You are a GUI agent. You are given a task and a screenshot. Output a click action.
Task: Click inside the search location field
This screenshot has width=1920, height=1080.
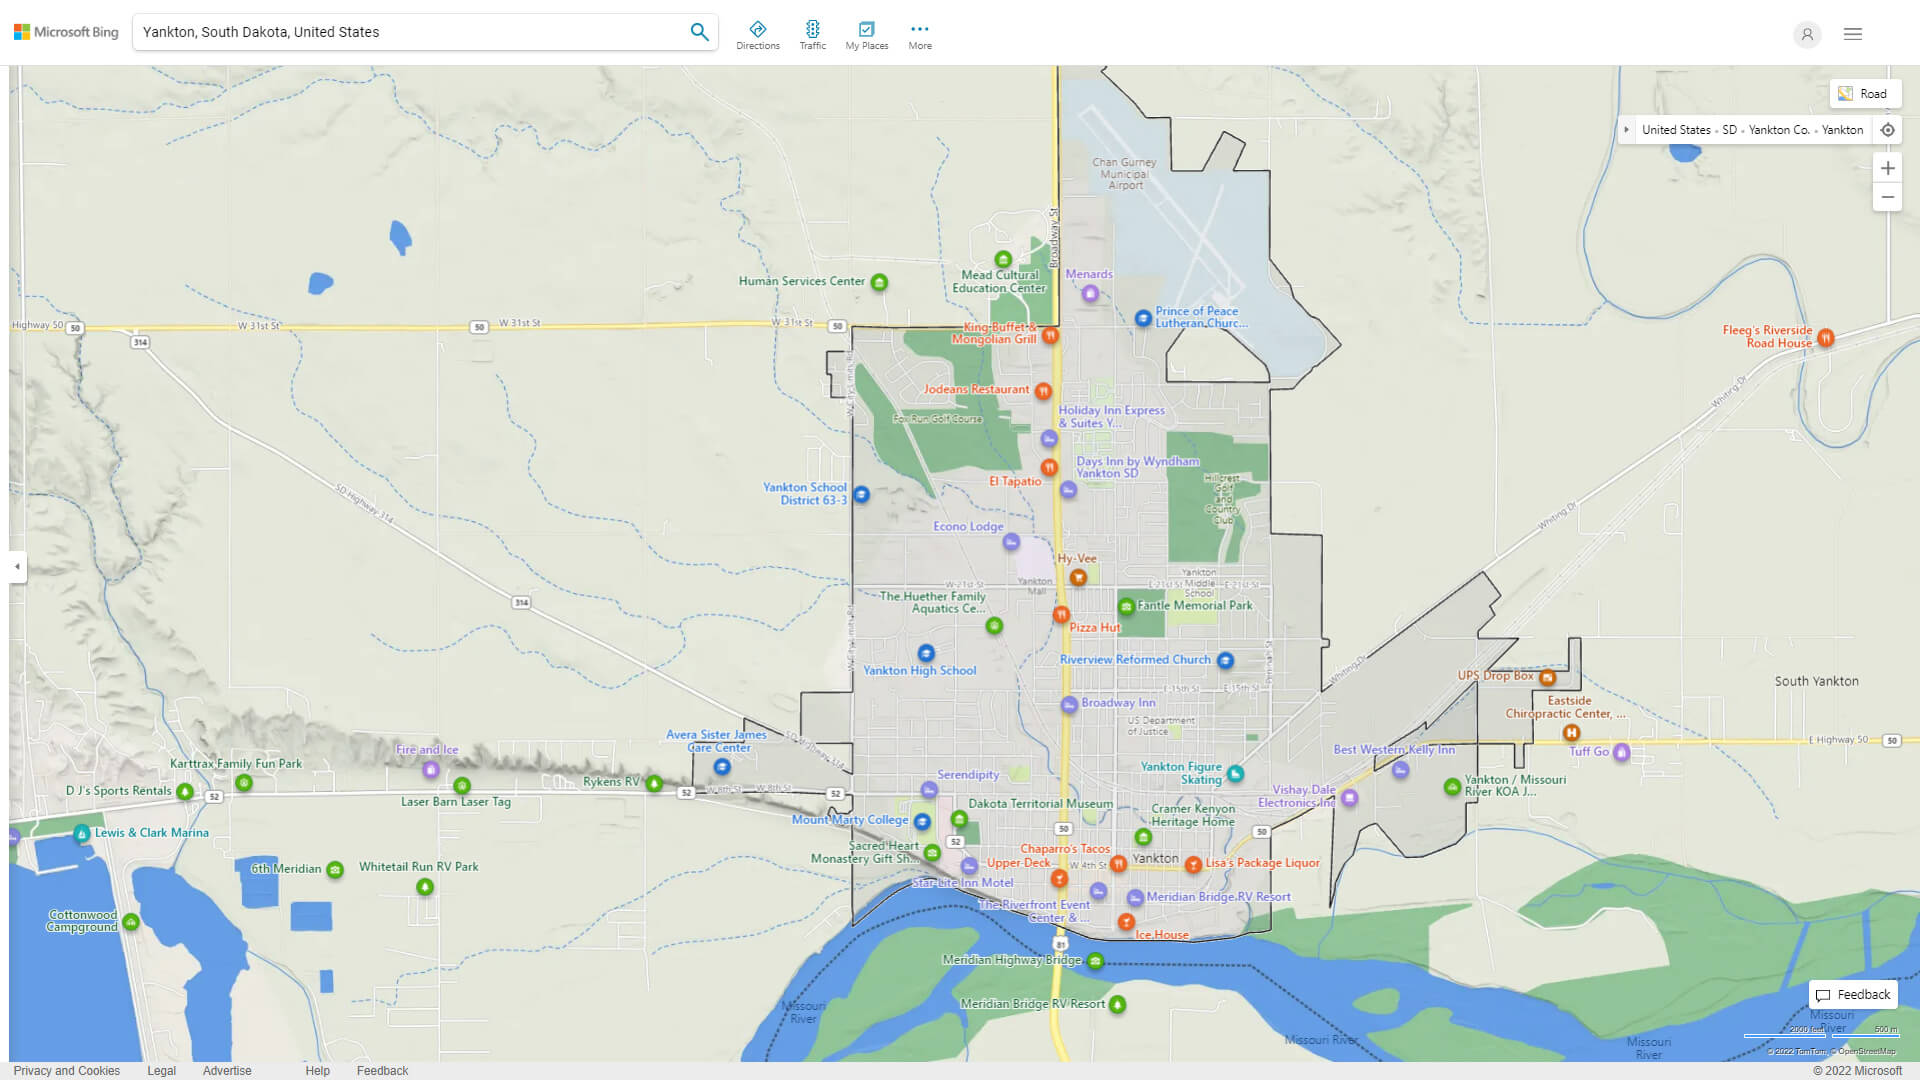[410, 32]
